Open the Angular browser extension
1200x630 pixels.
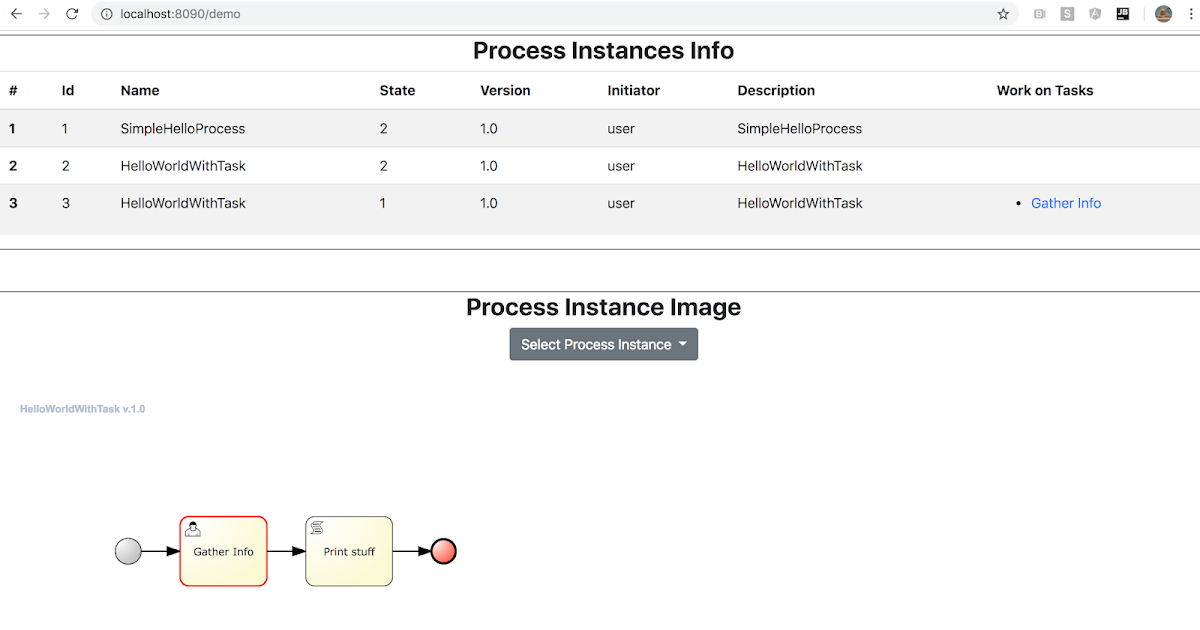[1094, 14]
